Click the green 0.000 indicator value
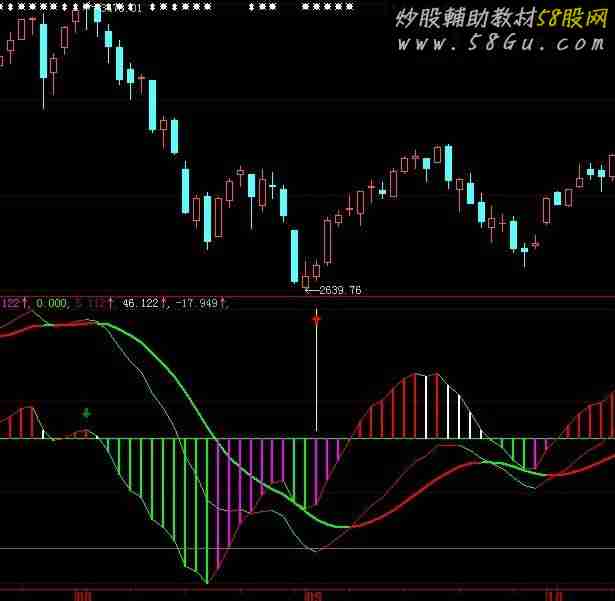Screen dimensions: 615x601 [51, 303]
